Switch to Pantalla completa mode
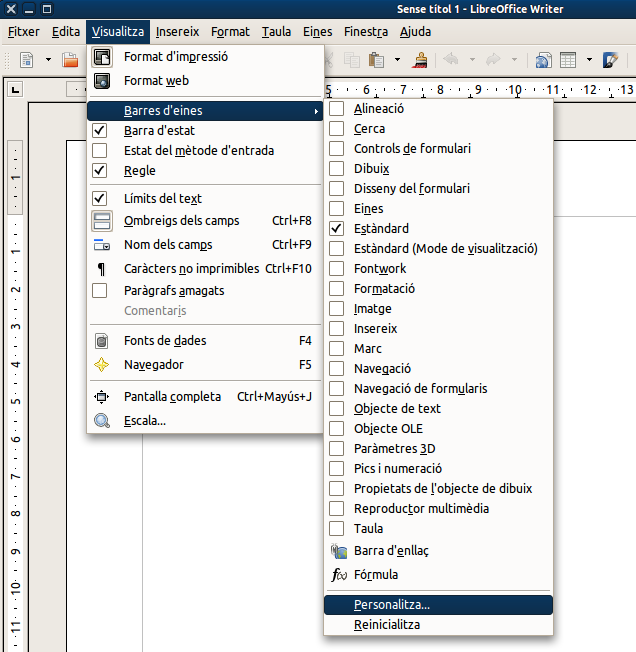Viewport: 636px width, 652px height. (205, 397)
